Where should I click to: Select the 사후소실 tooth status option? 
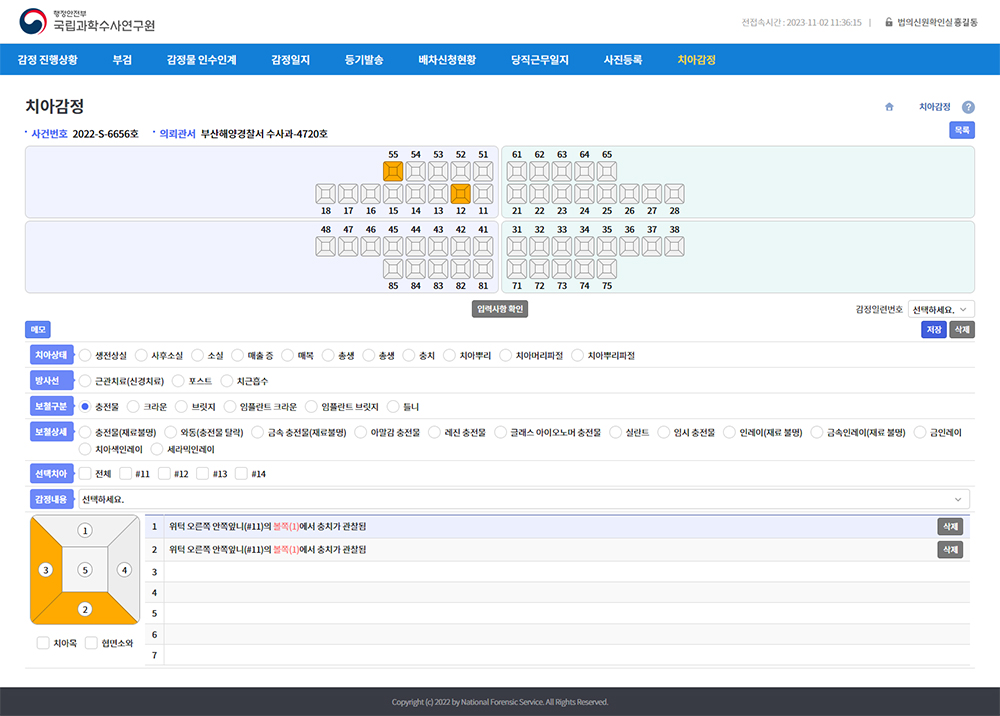point(141,355)
